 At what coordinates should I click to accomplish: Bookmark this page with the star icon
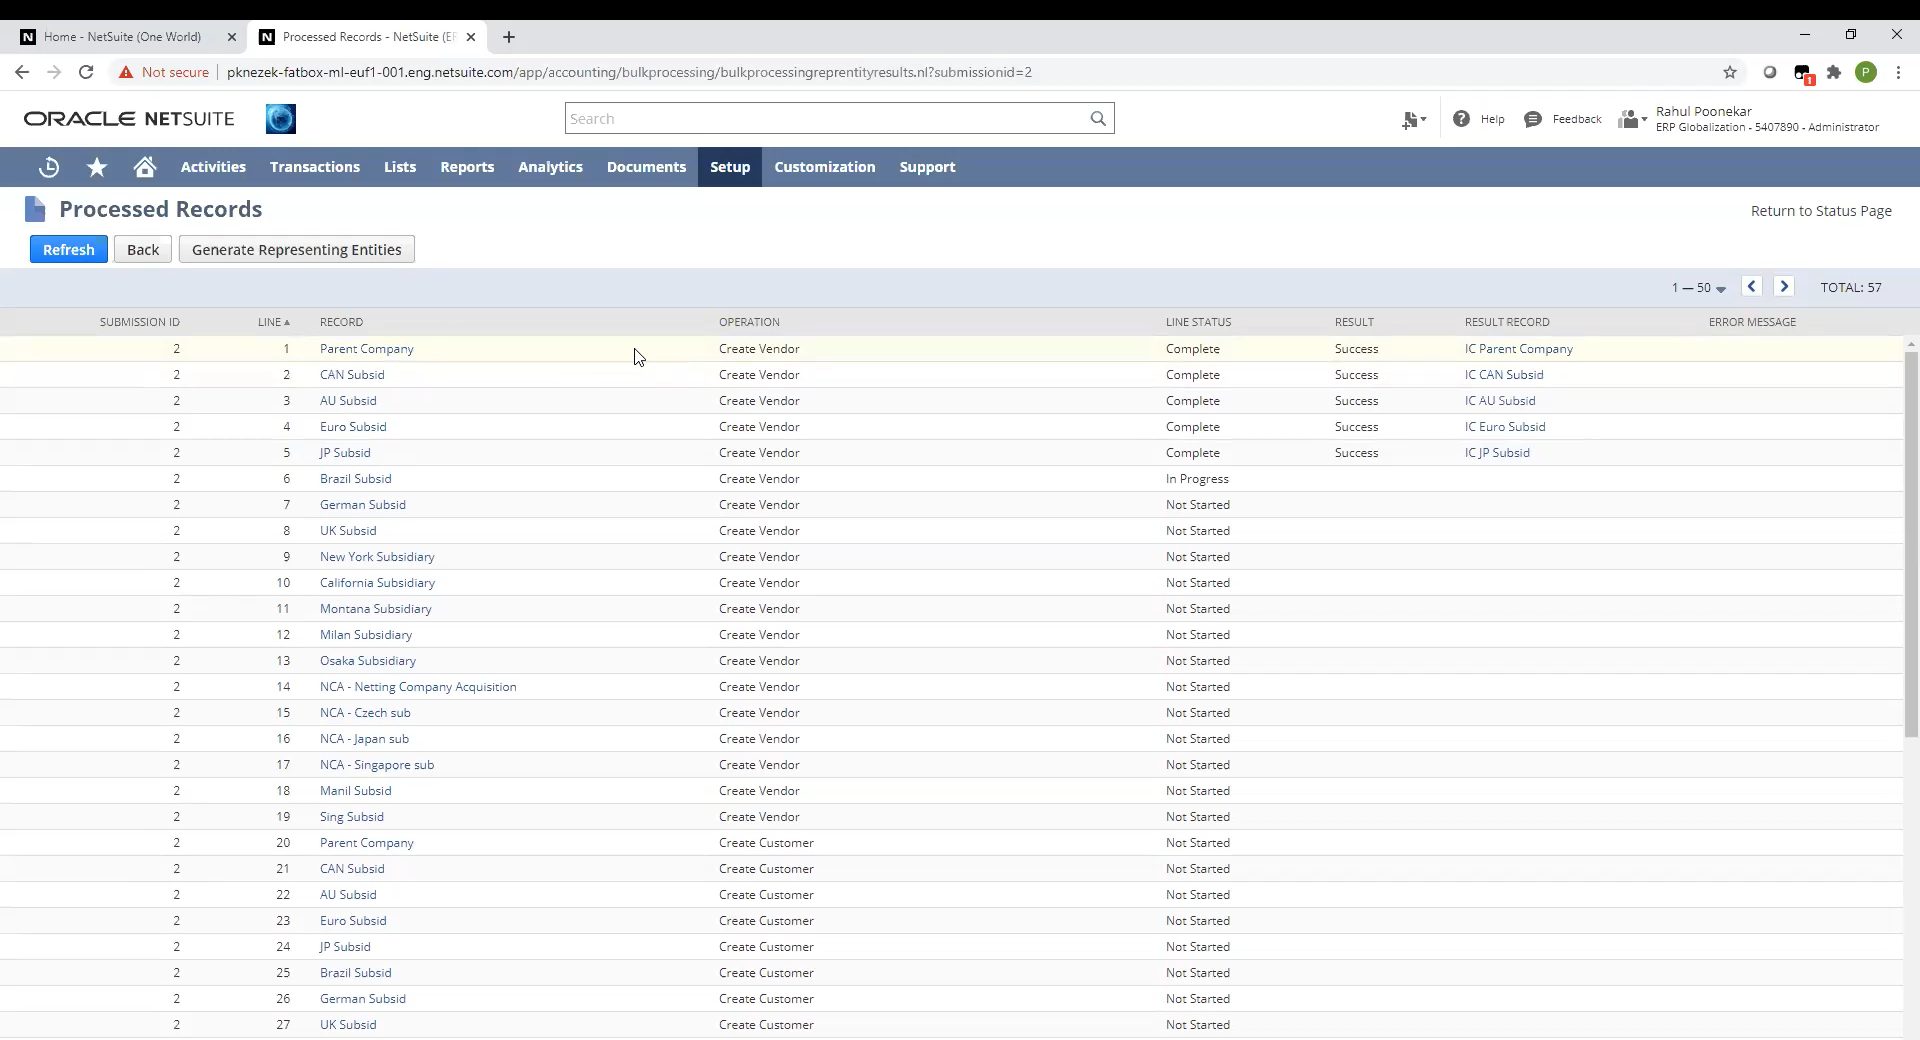tap(1729, 72)
